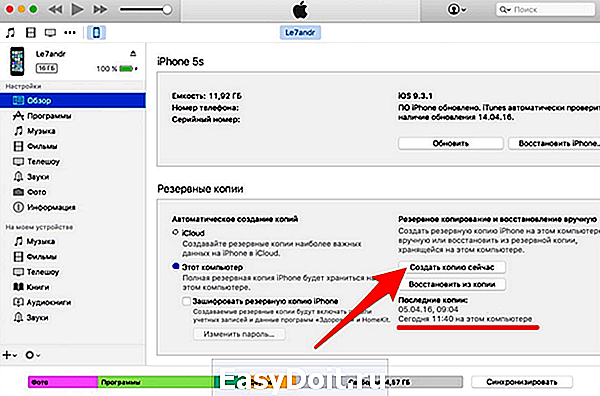
Task: Click Изменить пароль button
Action: click(239, 334)
